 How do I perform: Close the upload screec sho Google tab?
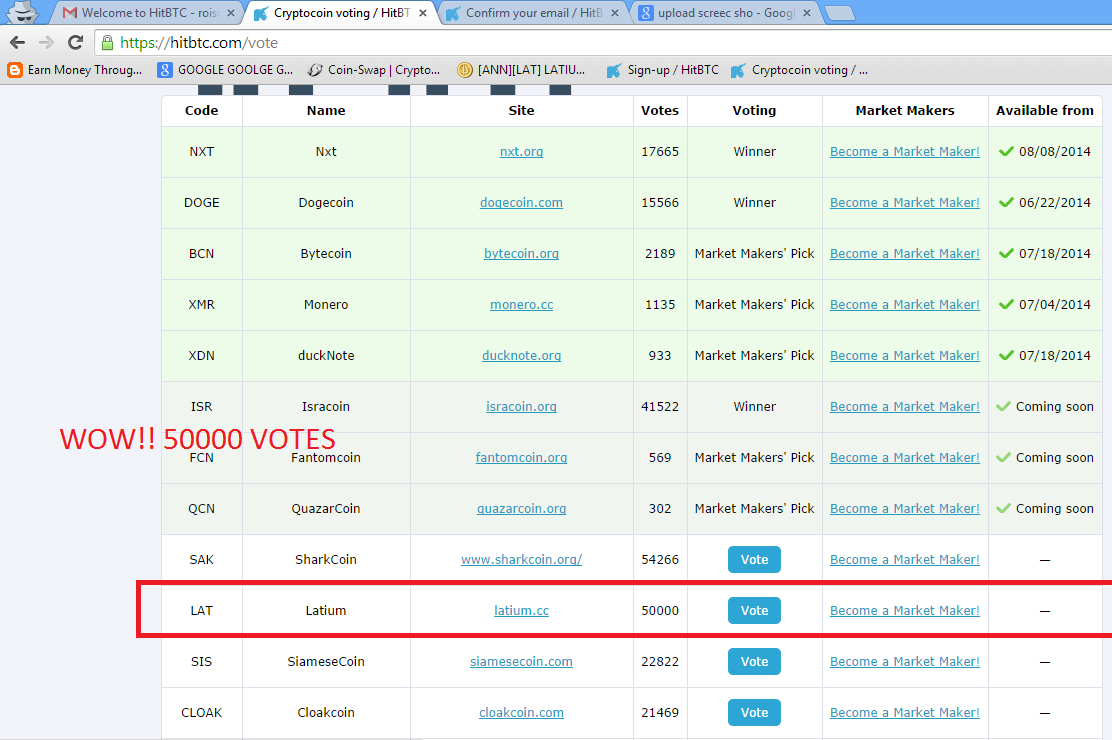807,13
